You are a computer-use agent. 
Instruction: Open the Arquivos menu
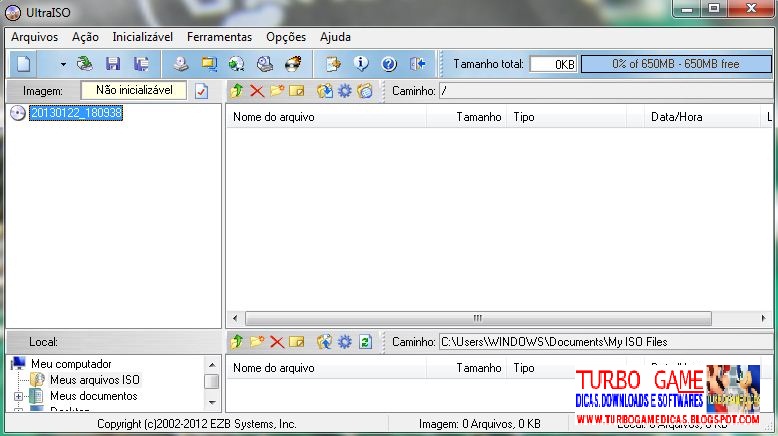pos(34,37)
